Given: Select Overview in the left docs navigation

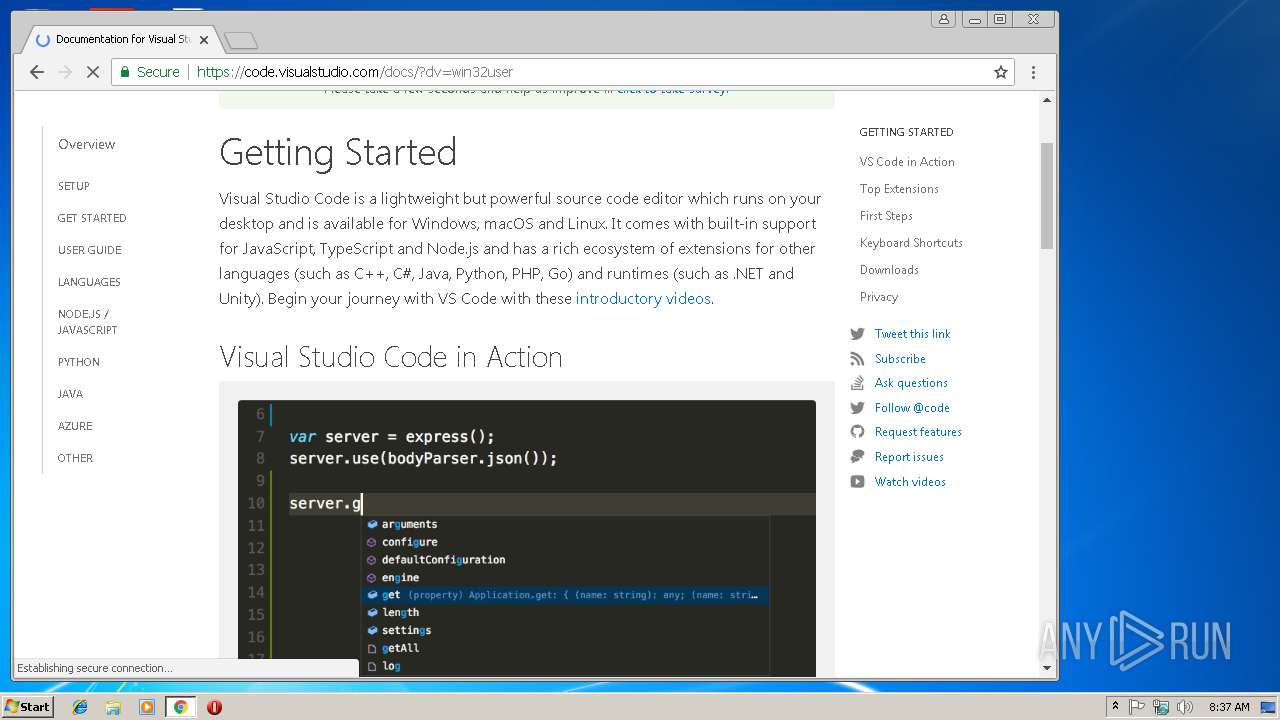Looking at the screenshot, I should coord(87,144).
